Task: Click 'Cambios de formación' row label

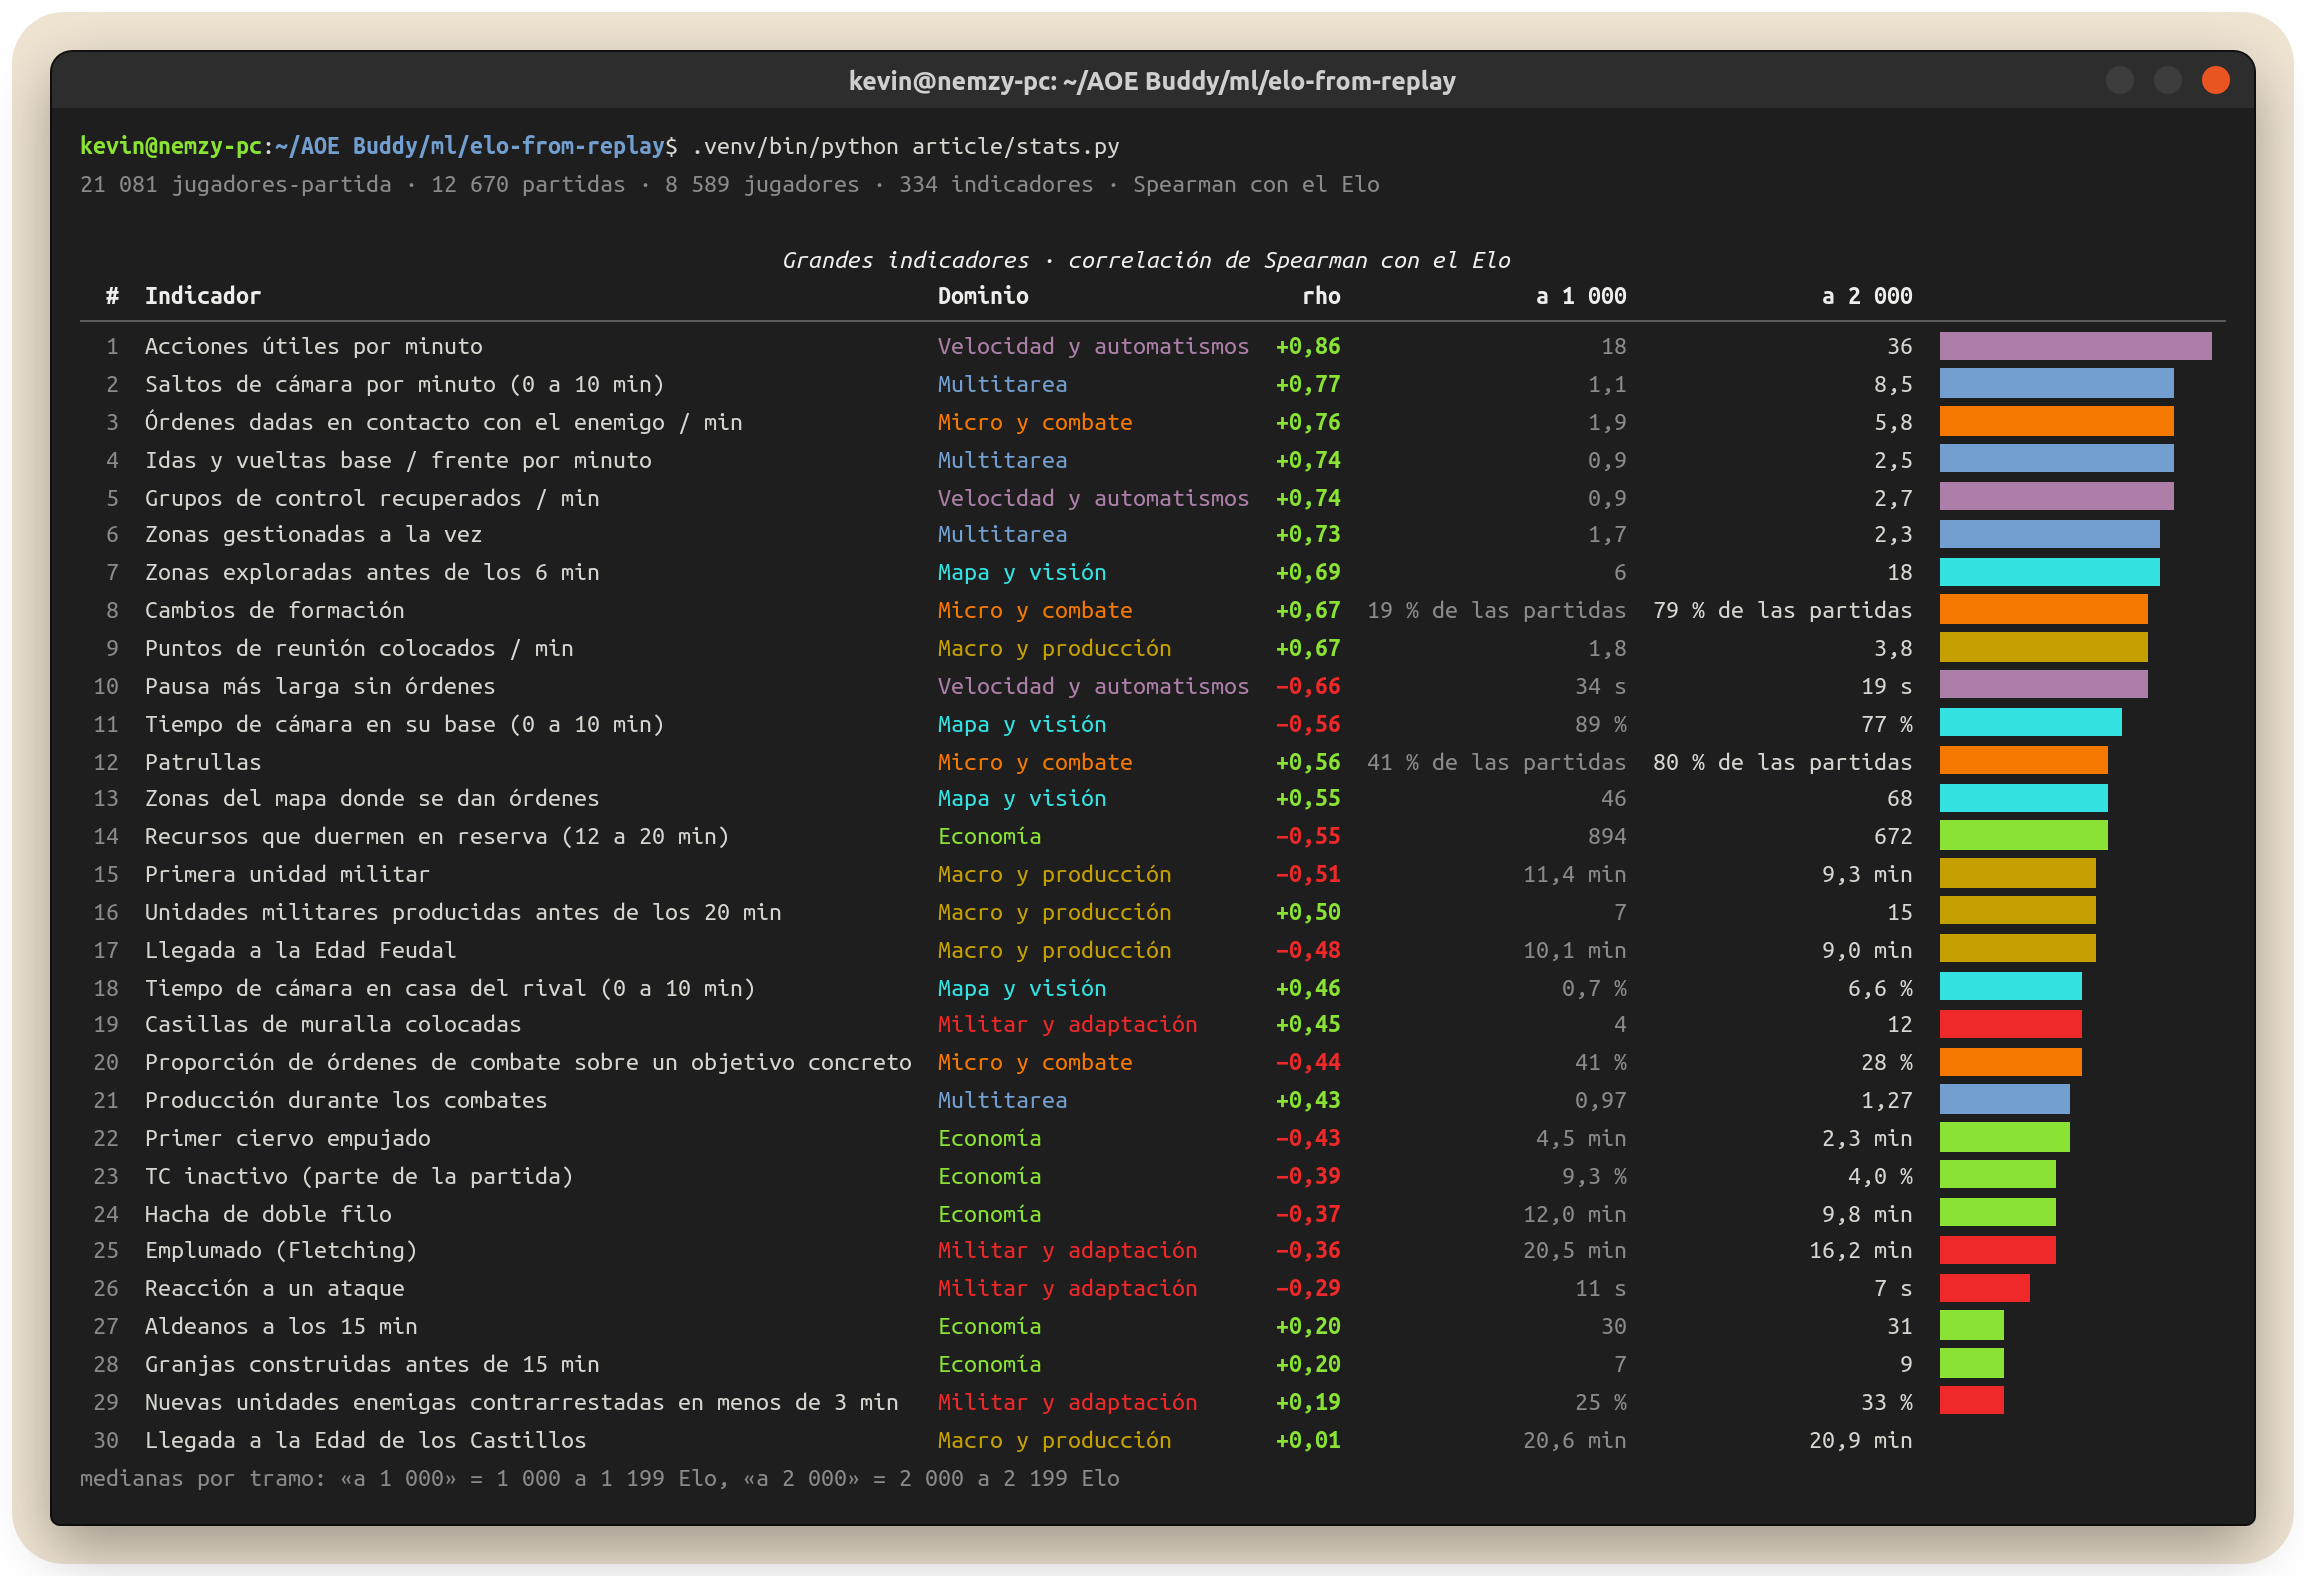Action: [x=275, y=610]
